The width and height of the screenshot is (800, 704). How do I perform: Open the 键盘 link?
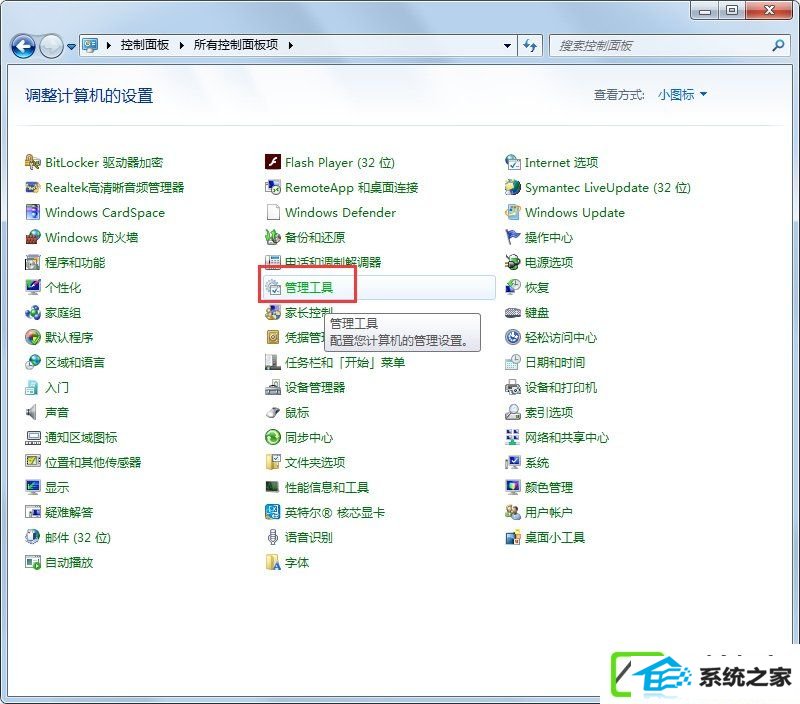(x=537, y=312)
